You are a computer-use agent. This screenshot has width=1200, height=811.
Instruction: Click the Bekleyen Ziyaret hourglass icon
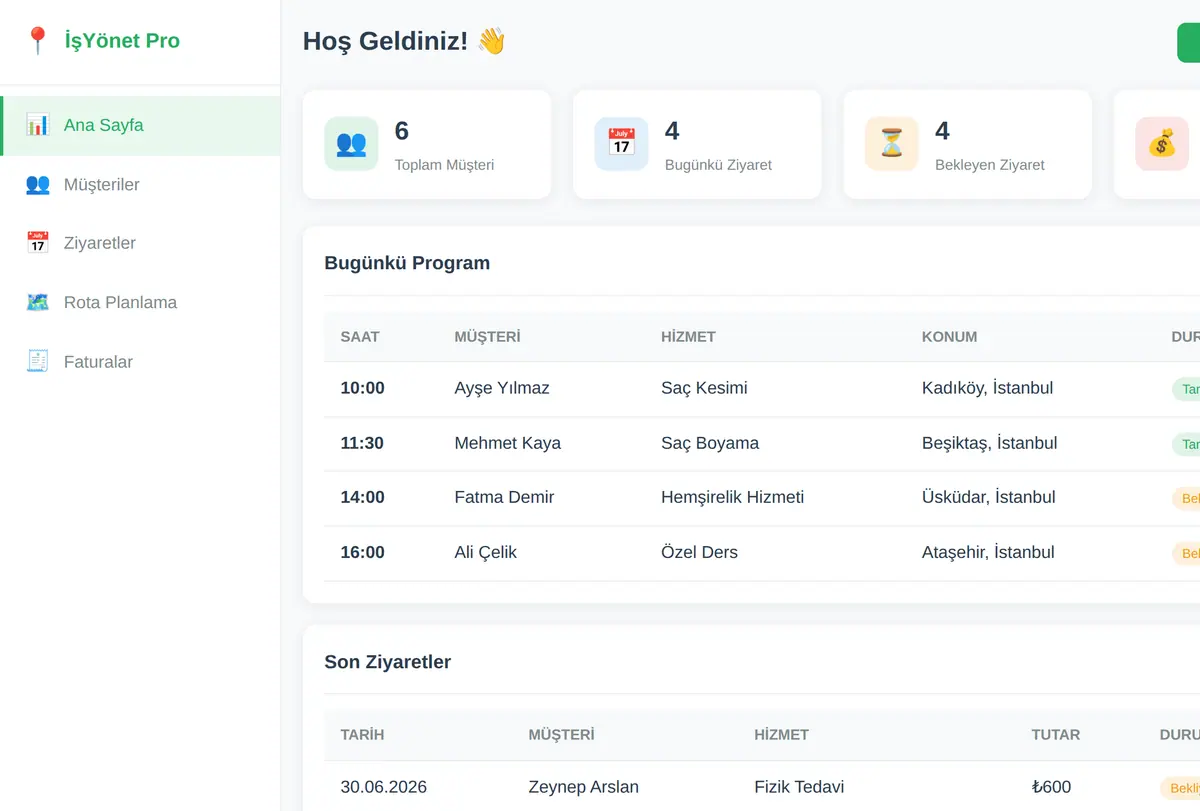891,144
